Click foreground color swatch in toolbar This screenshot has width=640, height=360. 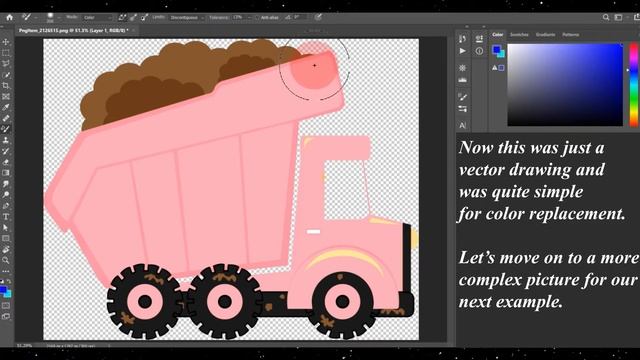3,290
